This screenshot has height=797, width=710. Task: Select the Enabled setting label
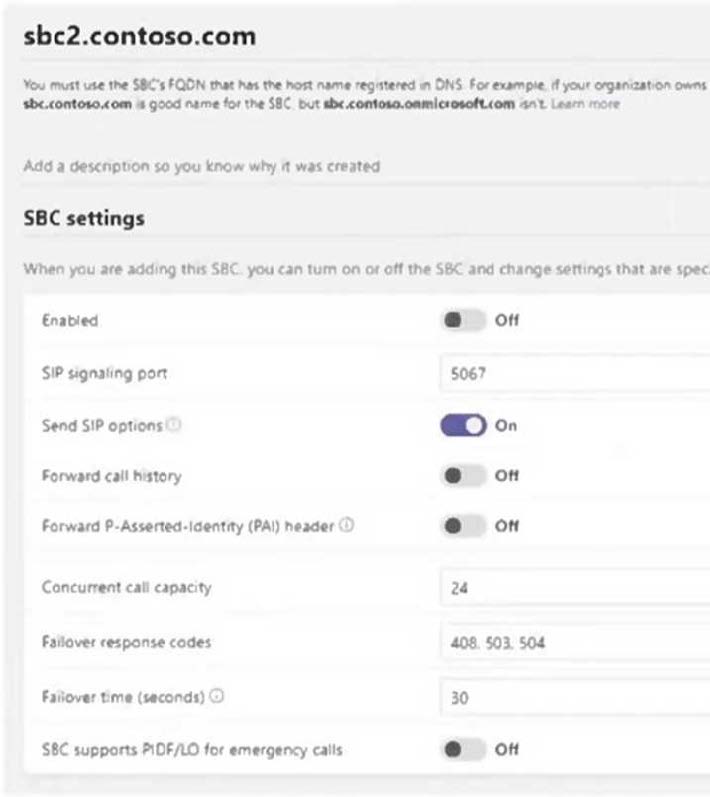point(70,321)
